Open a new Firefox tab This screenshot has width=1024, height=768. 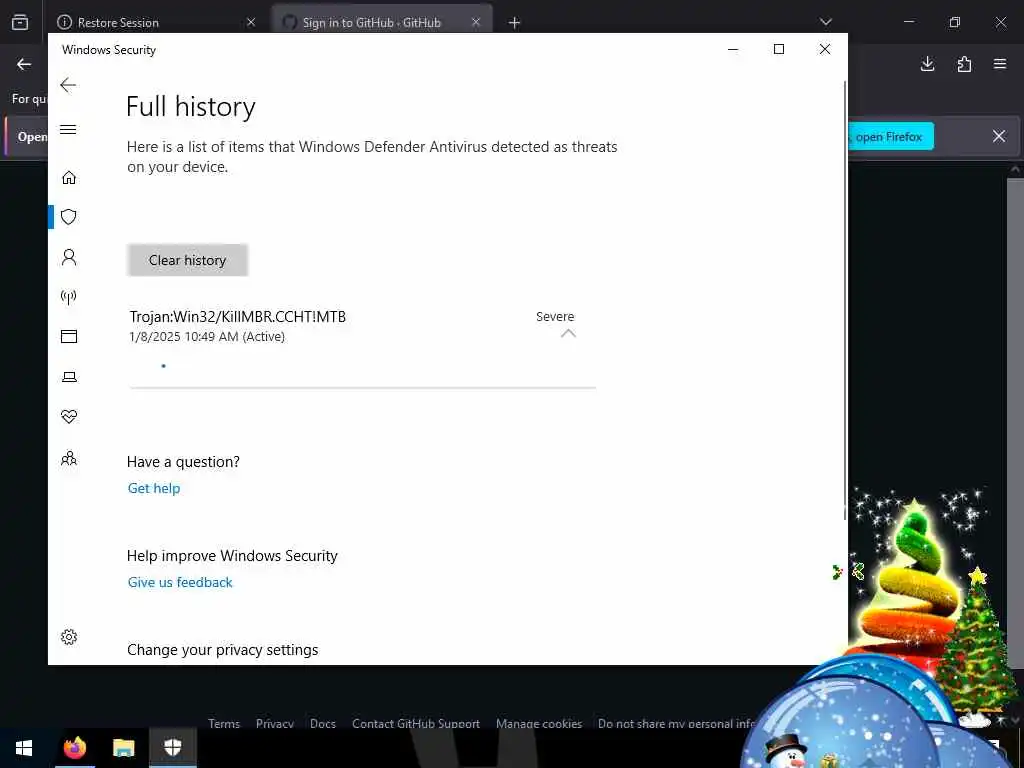(515, 23)
